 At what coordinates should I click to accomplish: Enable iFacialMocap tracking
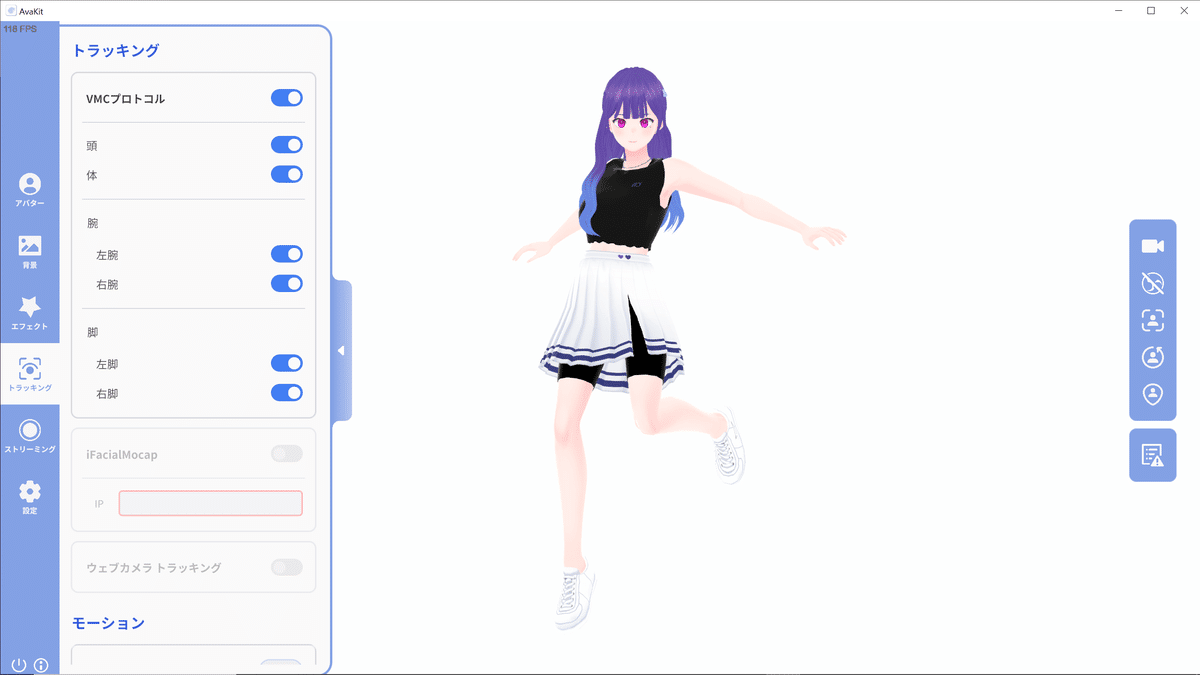(287, 453)
